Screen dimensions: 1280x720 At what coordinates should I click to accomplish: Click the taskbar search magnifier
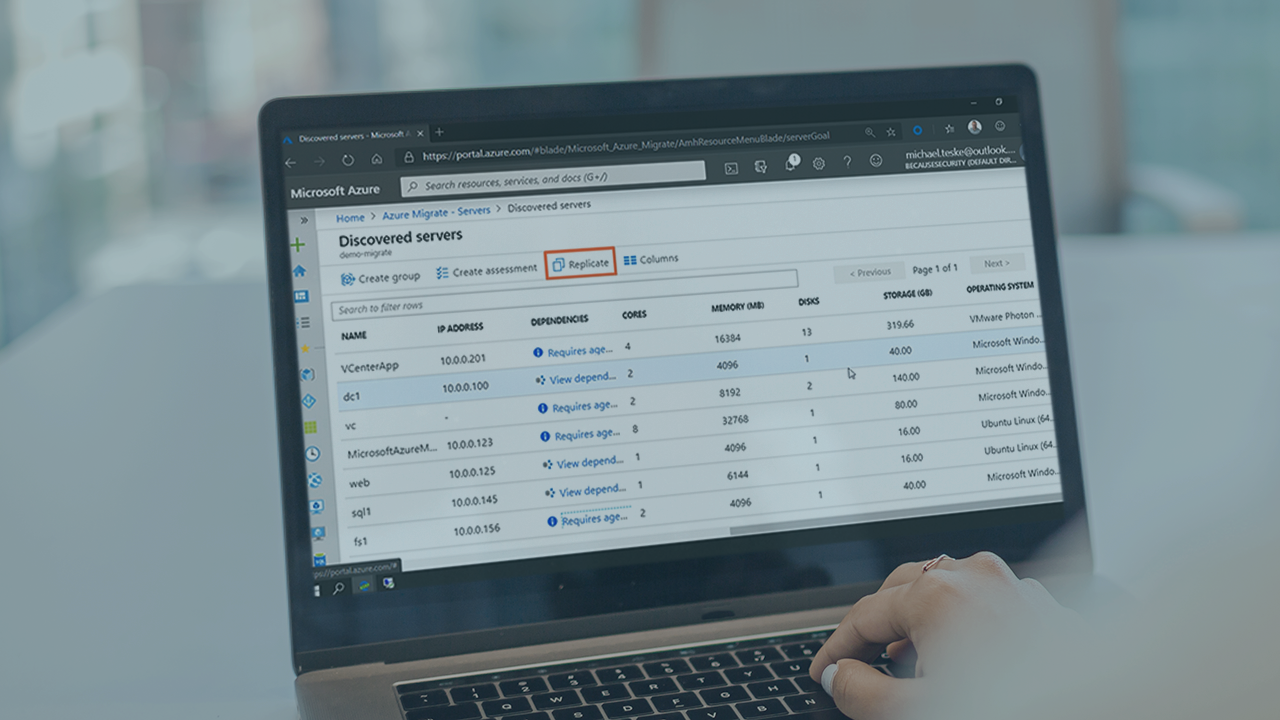[x=338, y=588]
